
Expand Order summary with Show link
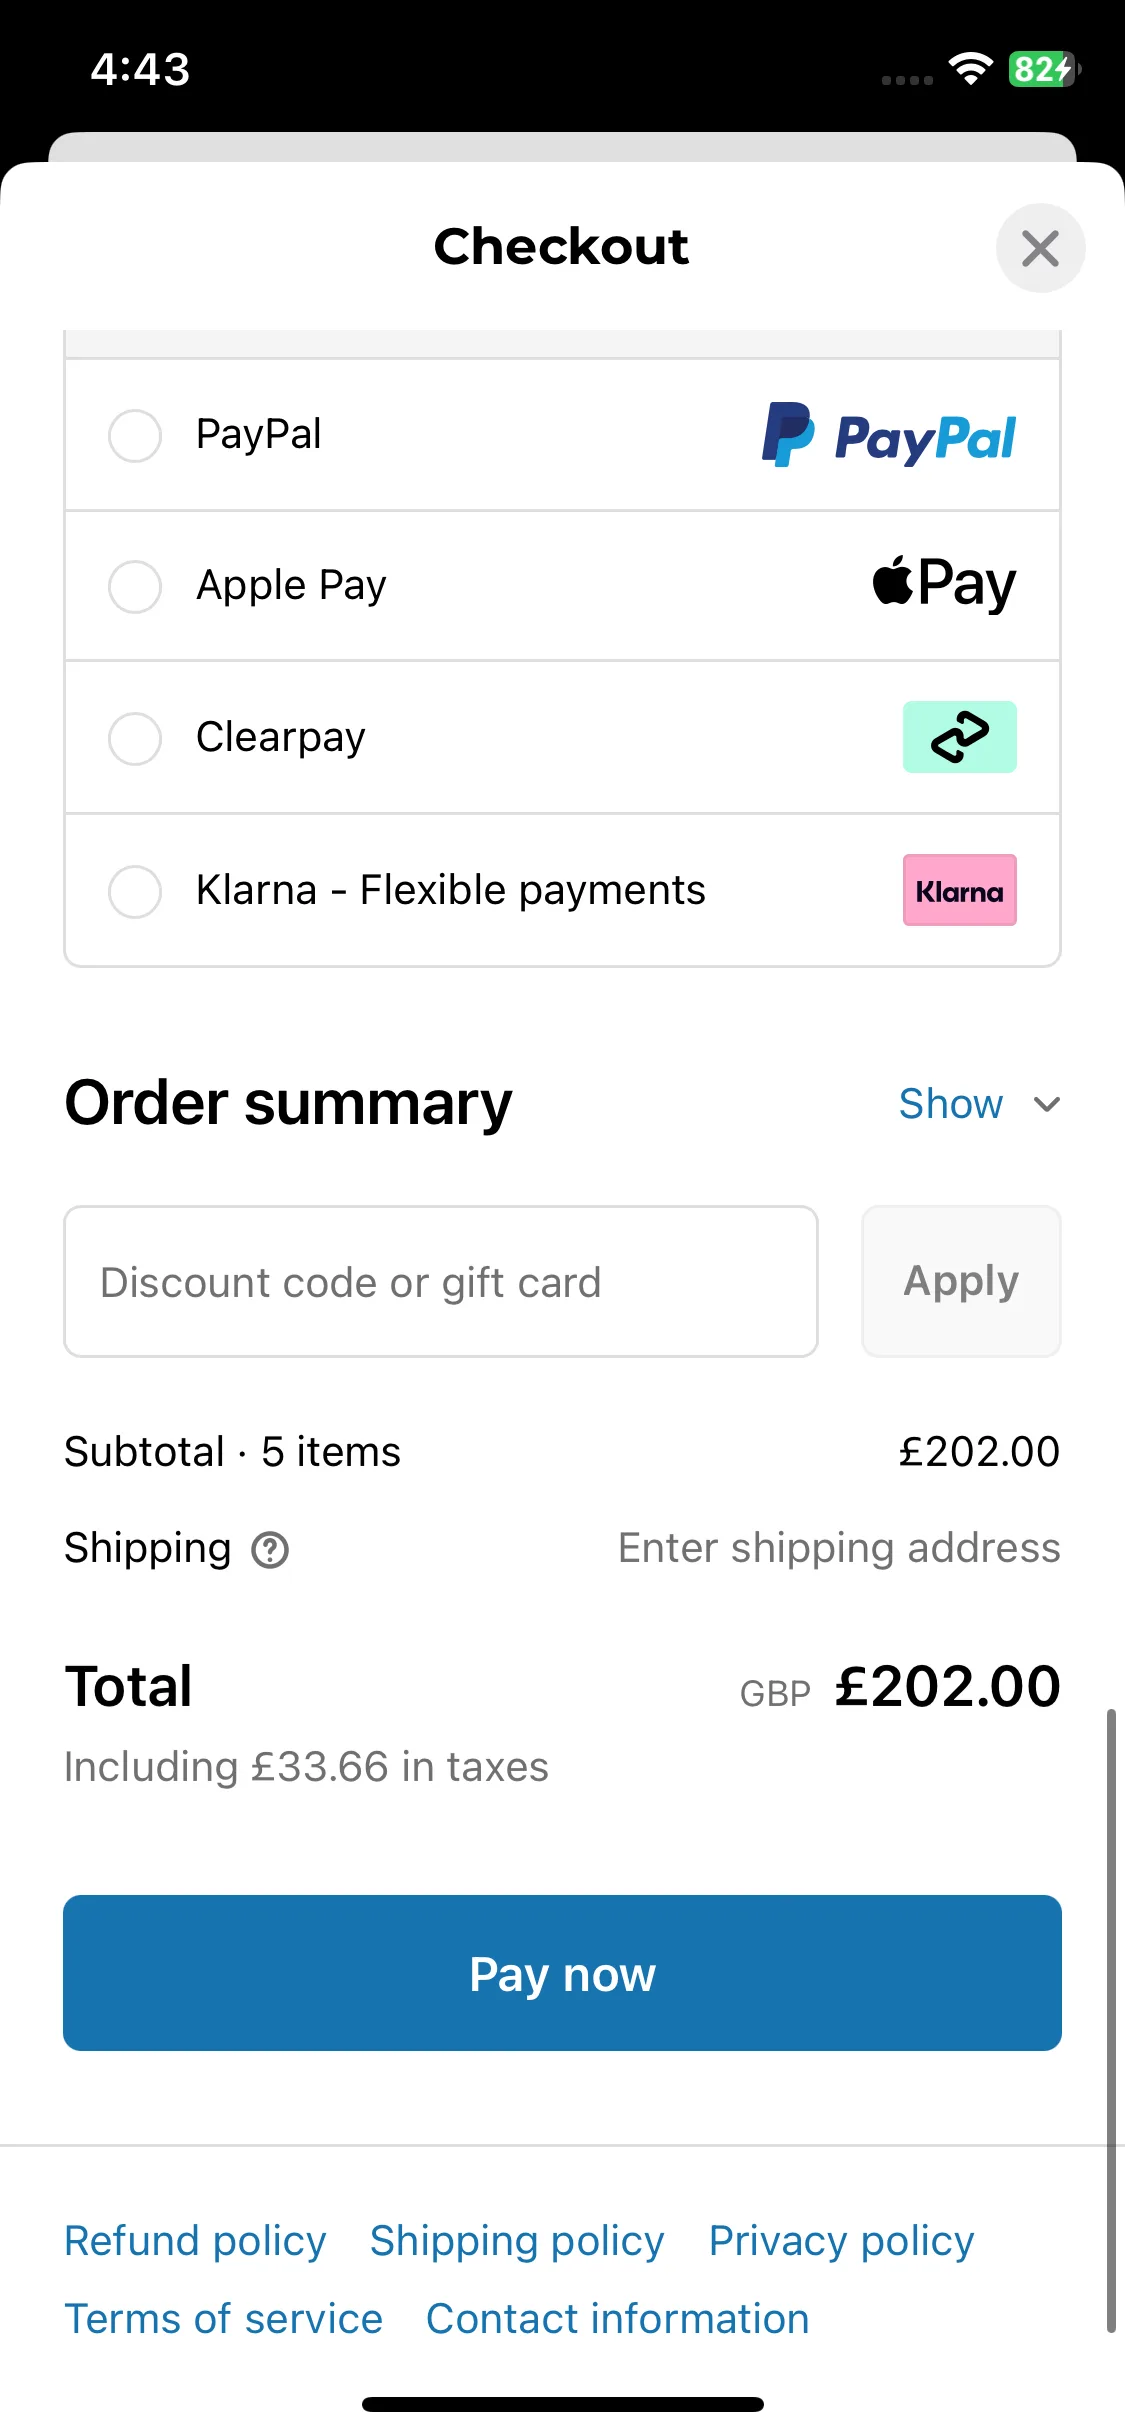951,1104
